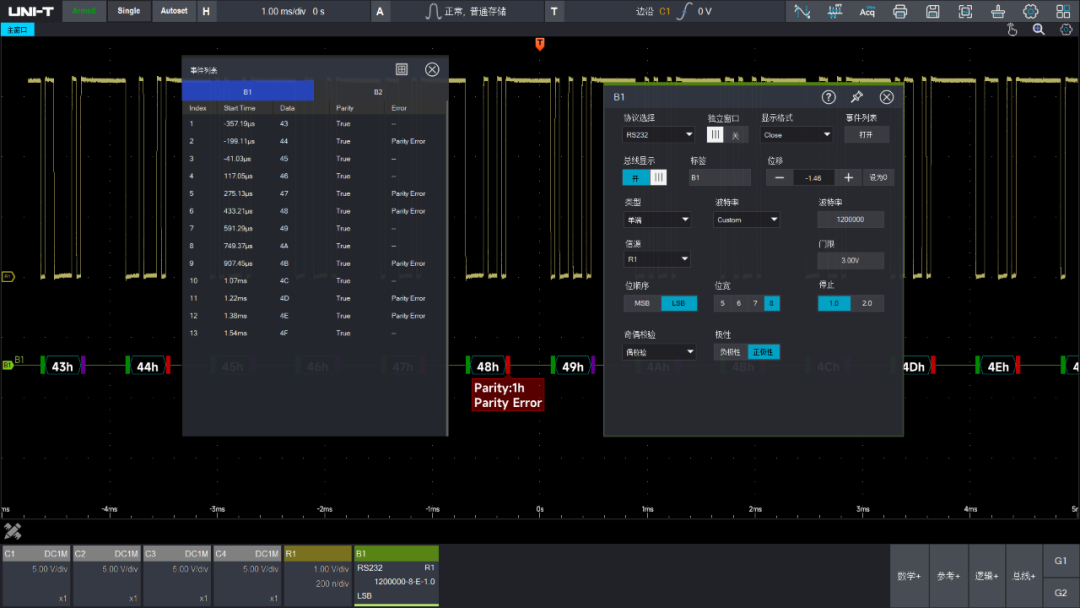
Task: Set bit width to 8
Action: pyautogui.click(x=771, y=303)
